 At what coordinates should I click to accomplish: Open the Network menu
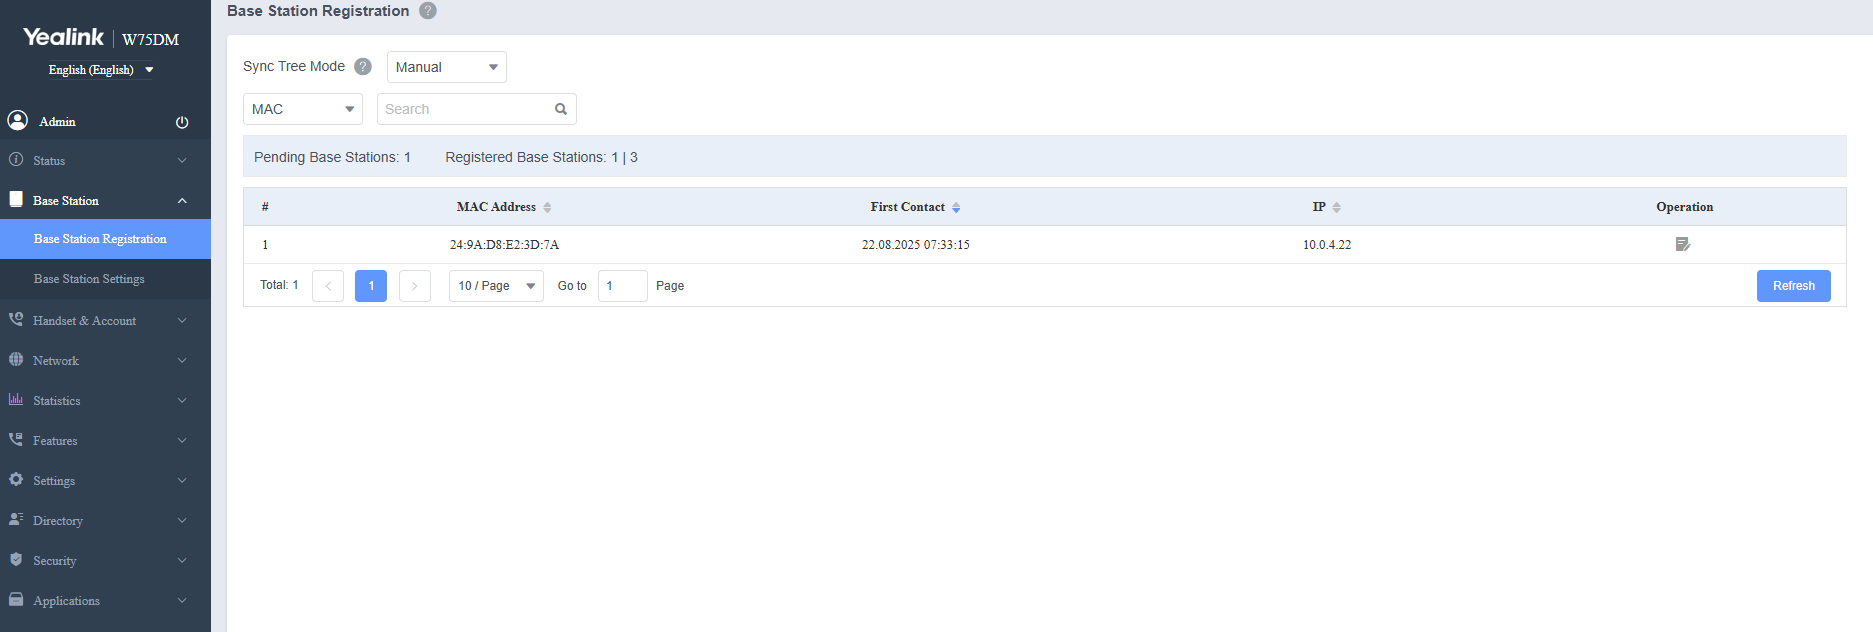point(105,361)
